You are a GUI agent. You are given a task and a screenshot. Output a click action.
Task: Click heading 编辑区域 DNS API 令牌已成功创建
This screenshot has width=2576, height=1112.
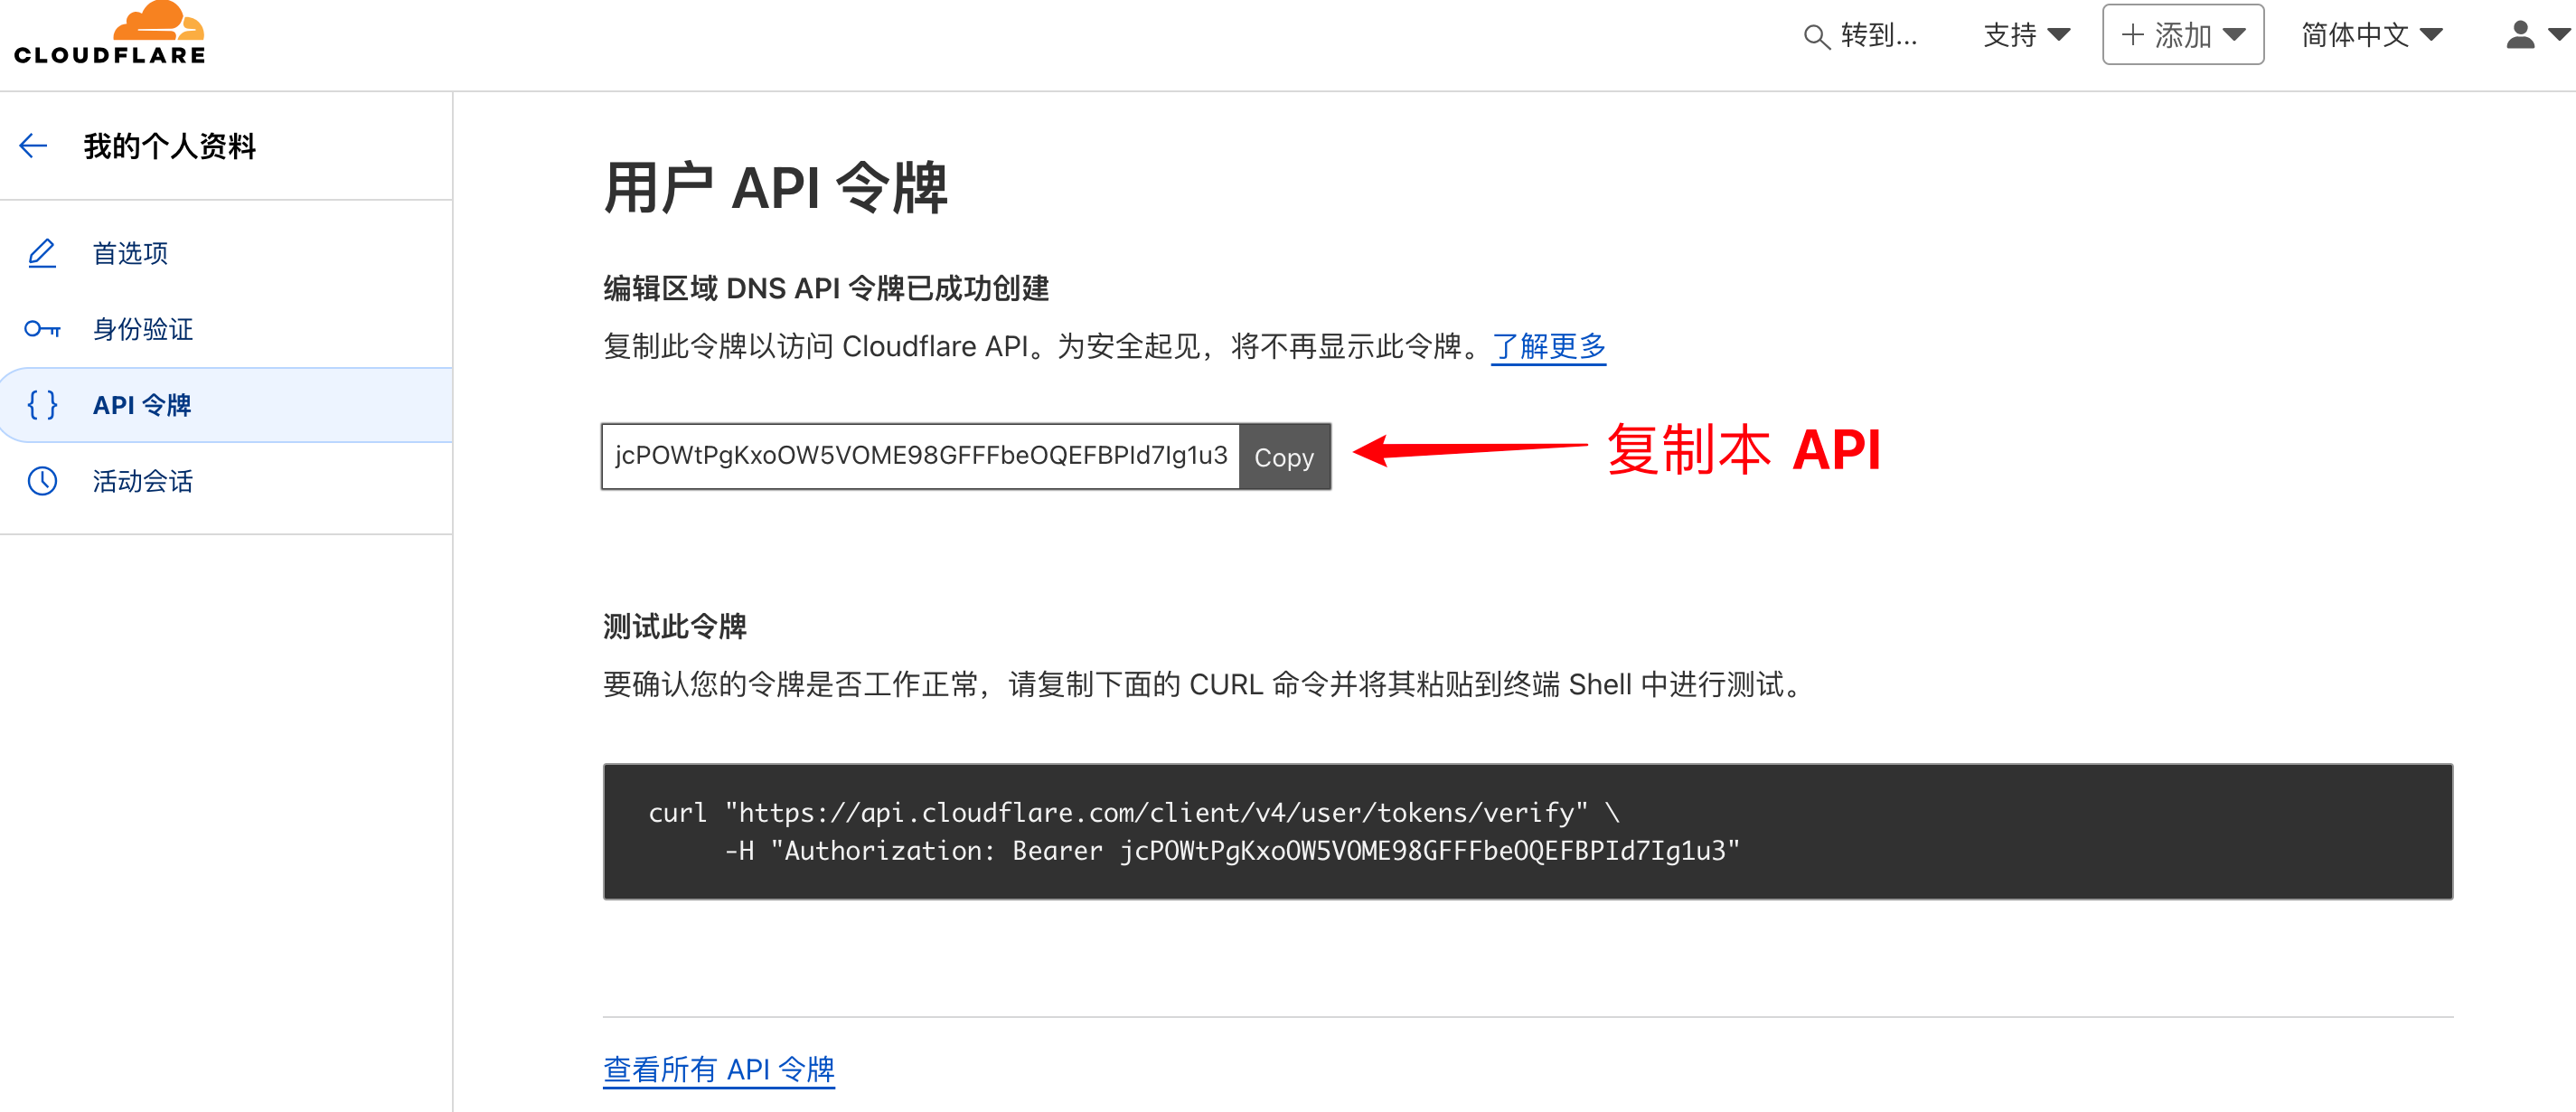click(826, 288)
